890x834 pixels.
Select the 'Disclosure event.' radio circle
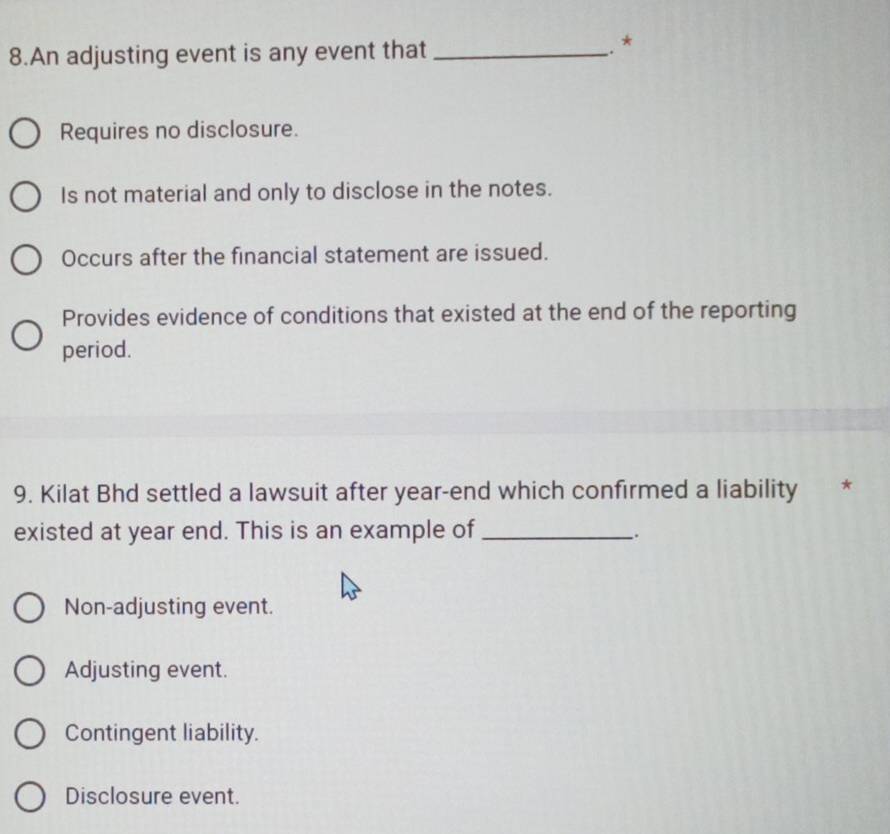(30, 797)
